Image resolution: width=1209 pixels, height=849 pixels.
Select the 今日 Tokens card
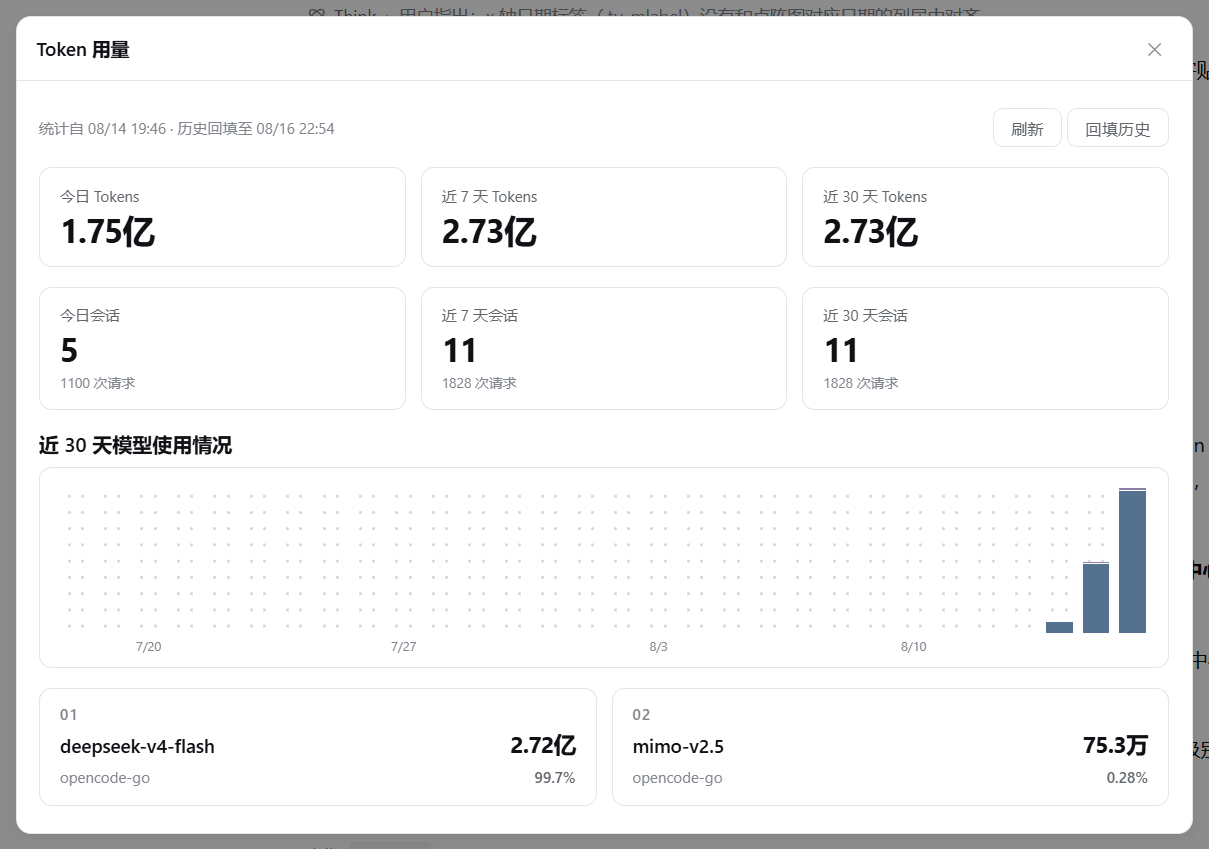222,217
